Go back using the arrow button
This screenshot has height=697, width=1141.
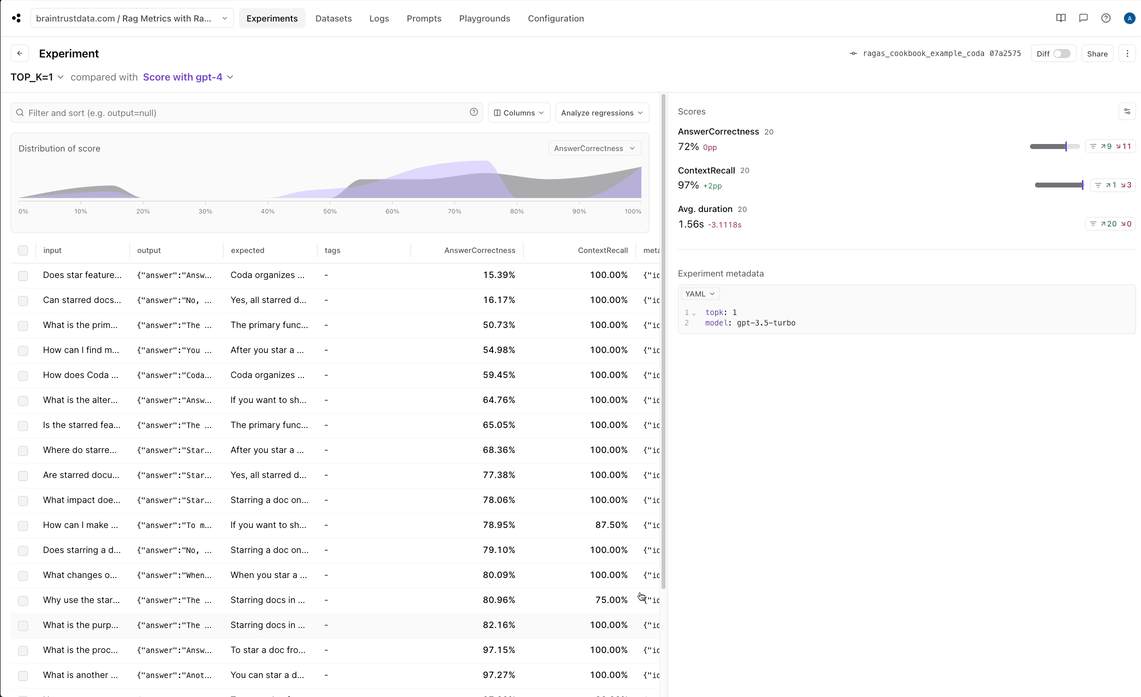point(20,54)
